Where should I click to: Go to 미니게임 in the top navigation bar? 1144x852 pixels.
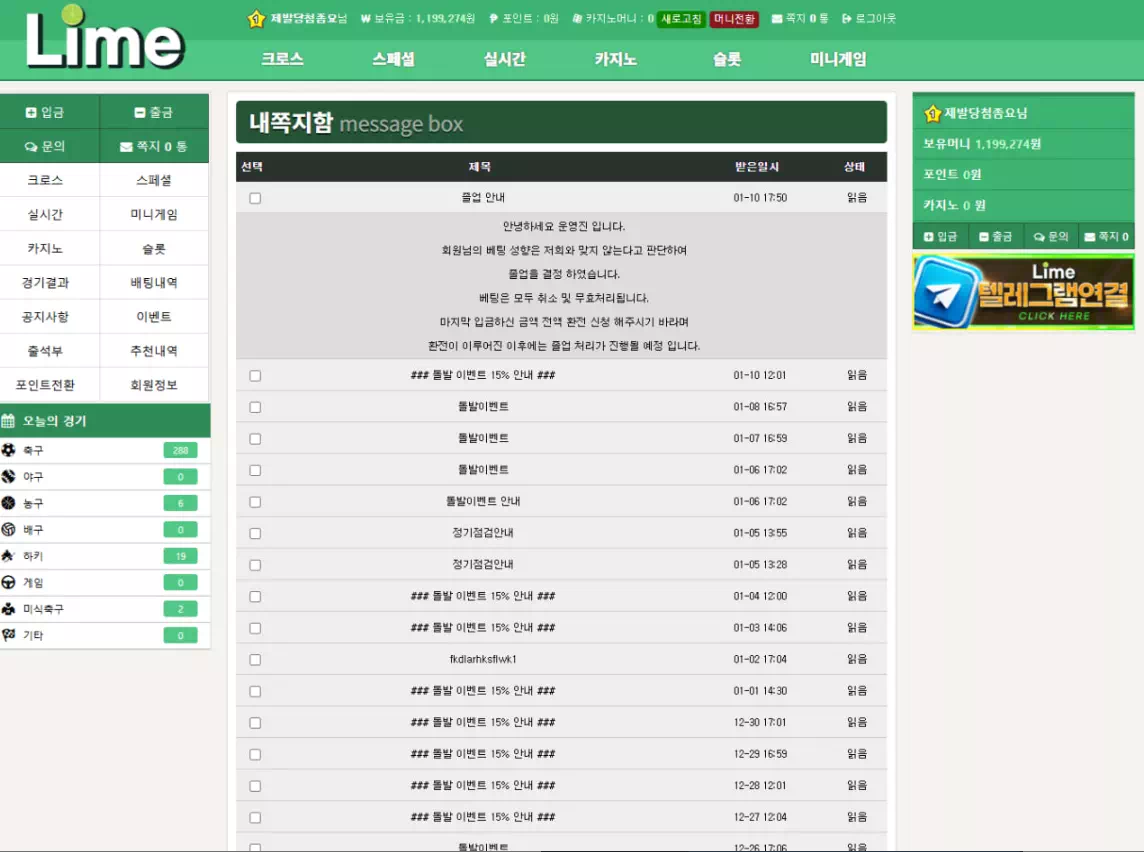pos(838,59)
